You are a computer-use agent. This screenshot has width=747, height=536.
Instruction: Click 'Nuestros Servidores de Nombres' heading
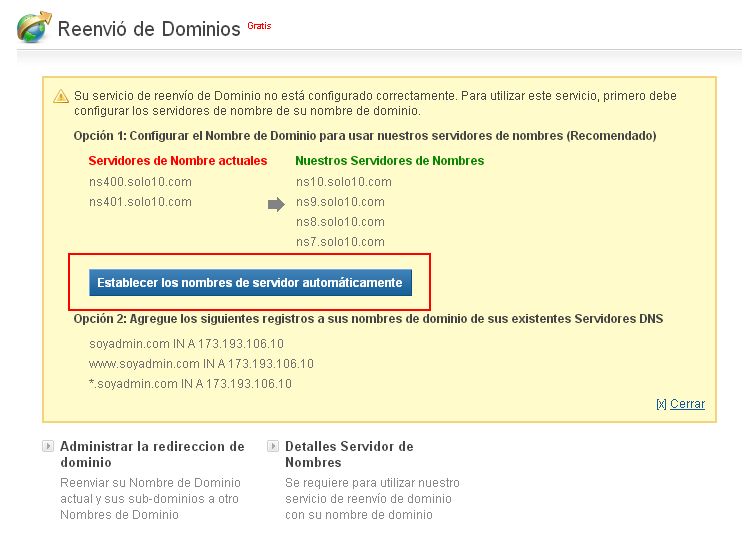pyautogui.click(x=390, y=161)
